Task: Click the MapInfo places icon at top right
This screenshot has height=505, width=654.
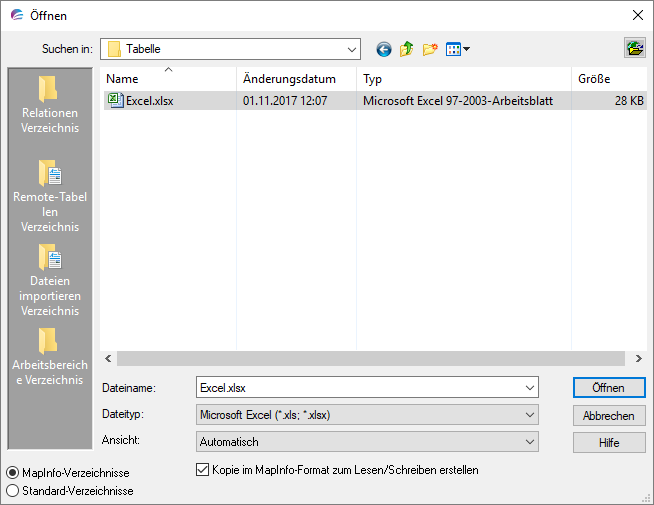Action: tap(635, 48)
